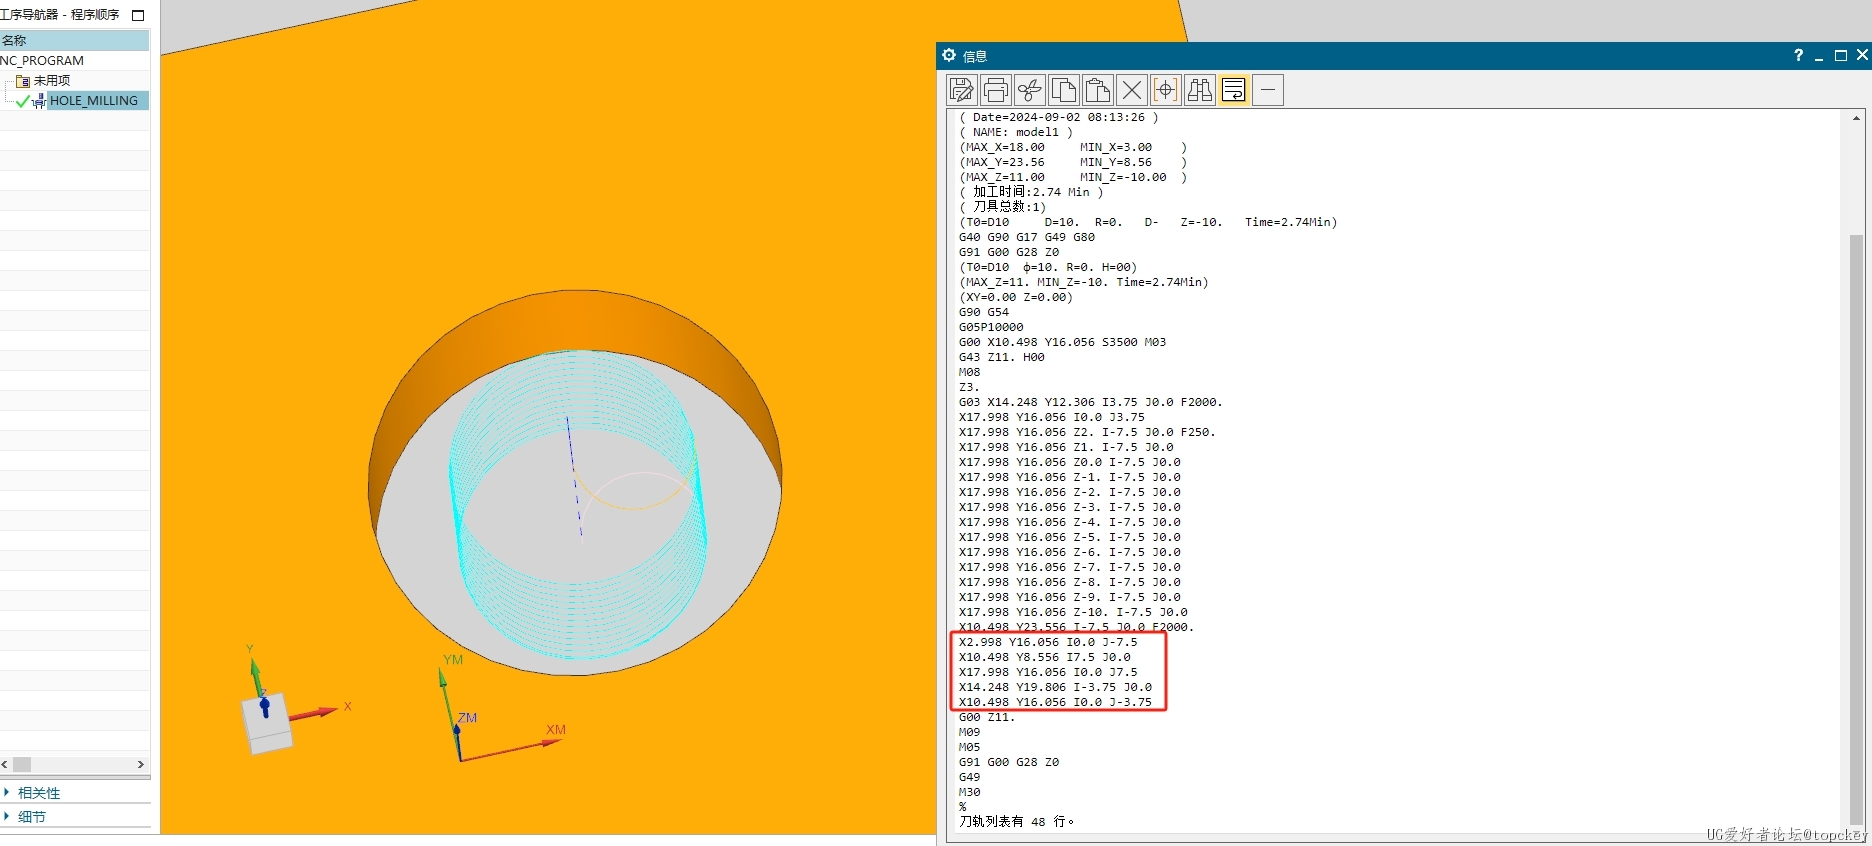Click the text '加工时间:2.74 Min'
The height and width of the screenshot is (846, 1872).
(x=1030, y=192)
